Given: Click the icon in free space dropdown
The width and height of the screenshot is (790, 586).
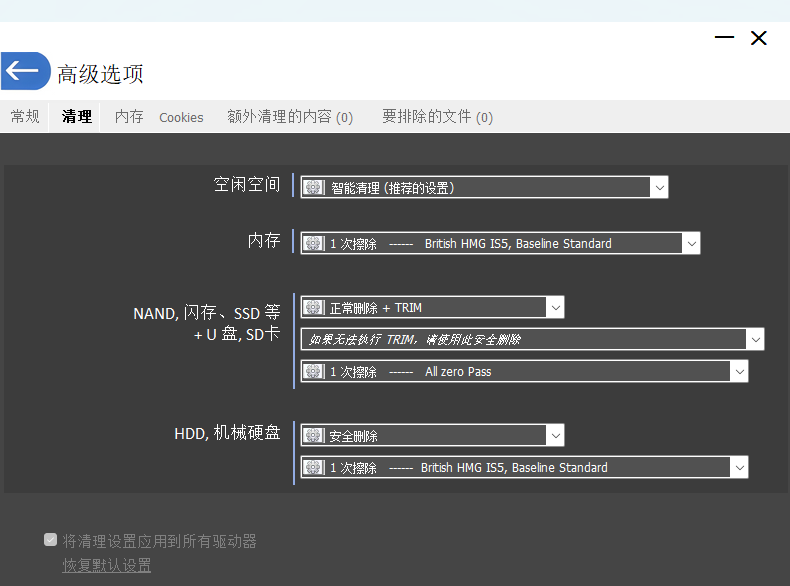Looking at the screenshot, I should pos(314,187).
